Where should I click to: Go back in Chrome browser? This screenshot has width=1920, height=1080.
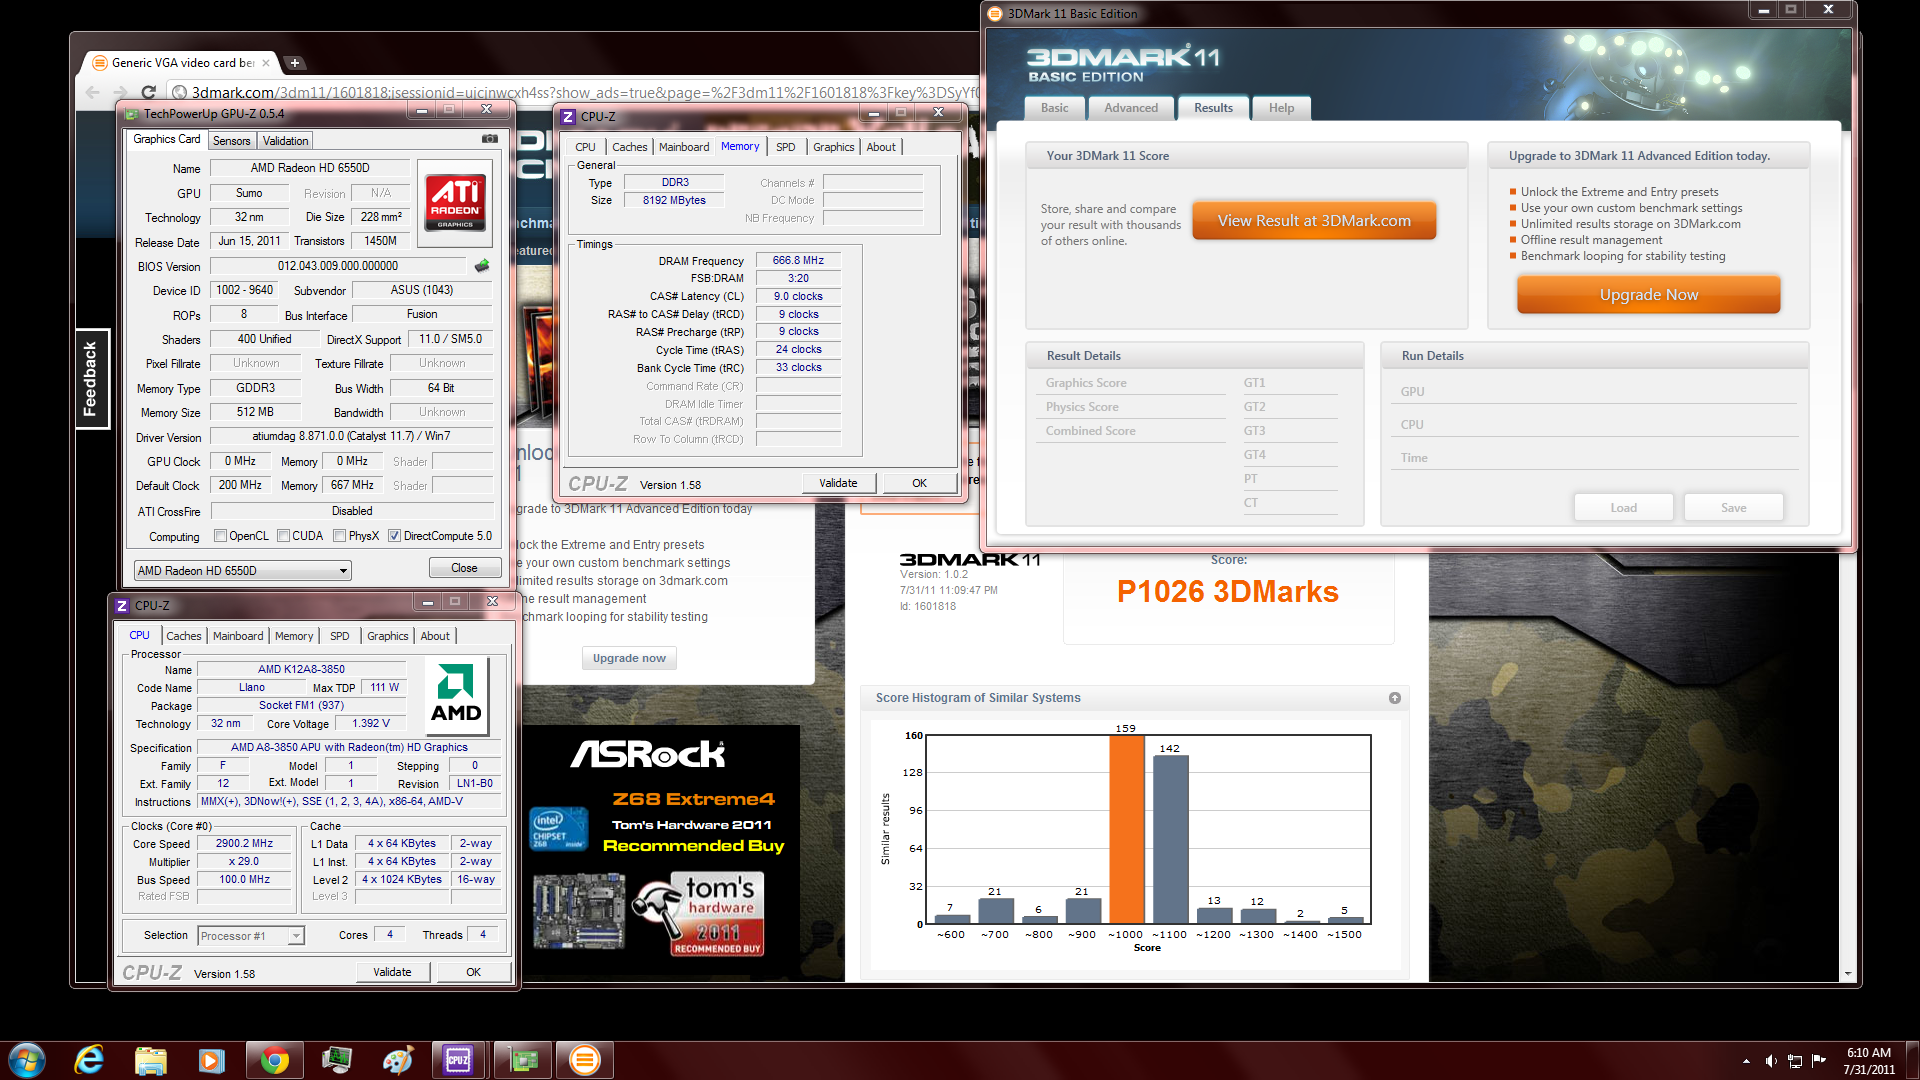(x=92, y=92)
